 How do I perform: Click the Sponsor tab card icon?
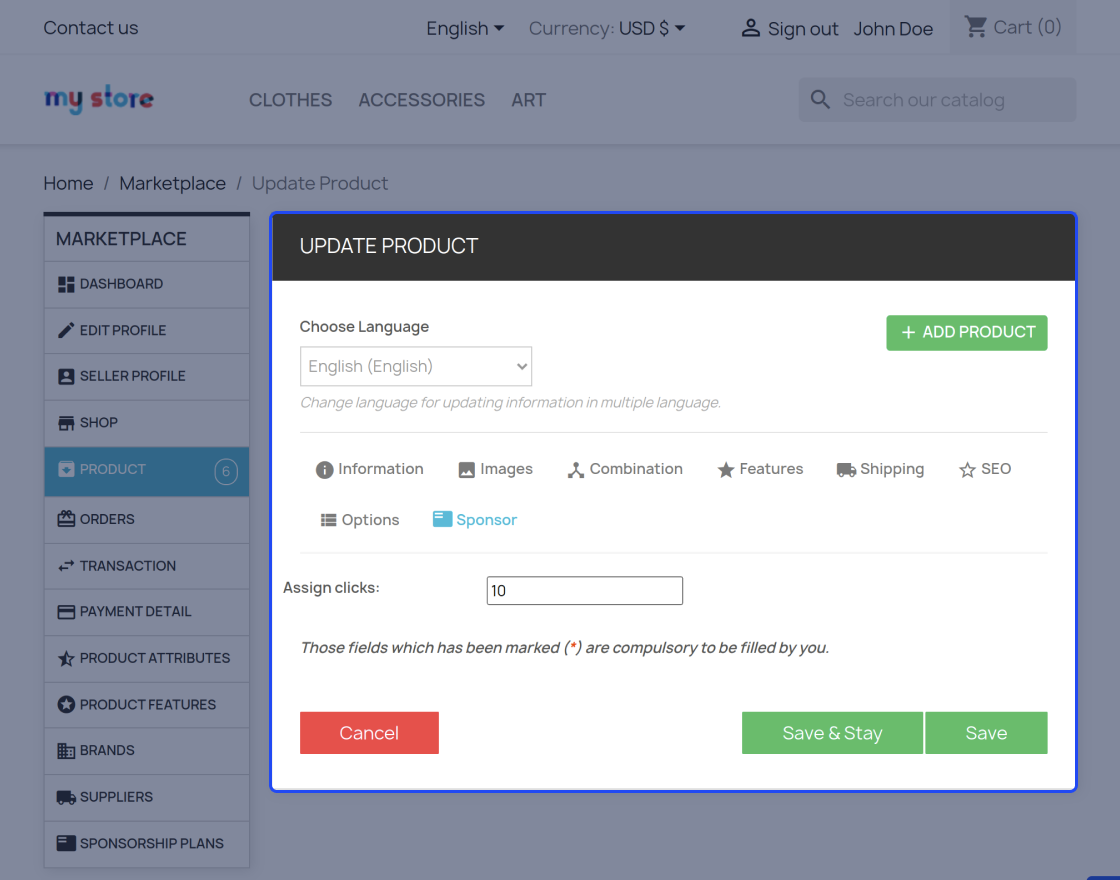coord(442,519)
